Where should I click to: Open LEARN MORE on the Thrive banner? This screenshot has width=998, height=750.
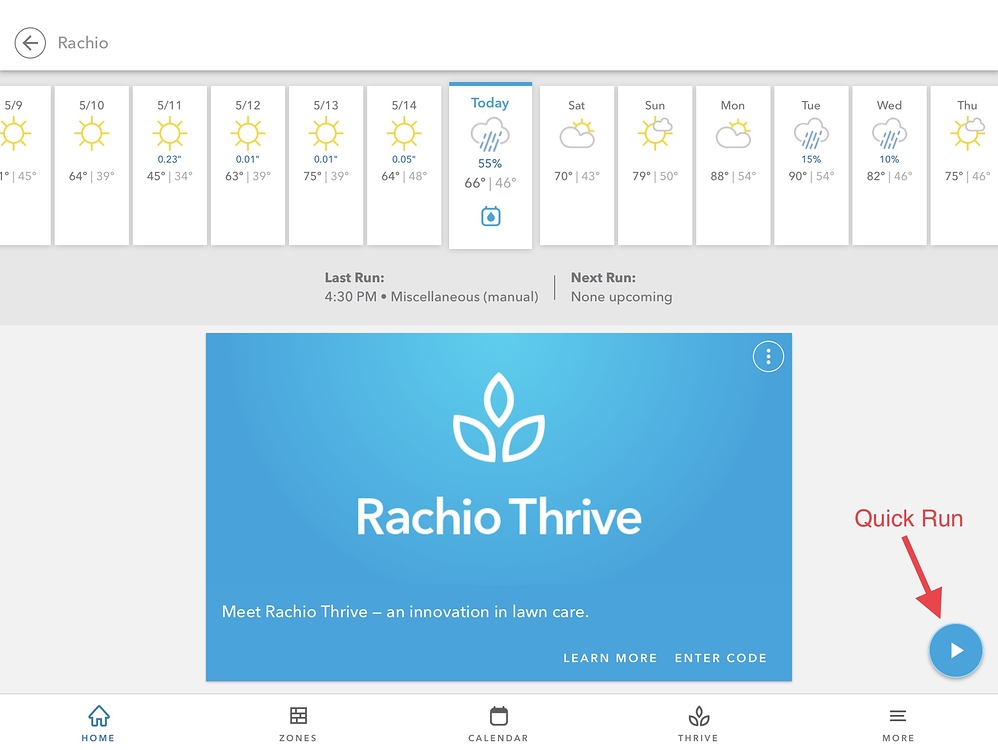610,658
